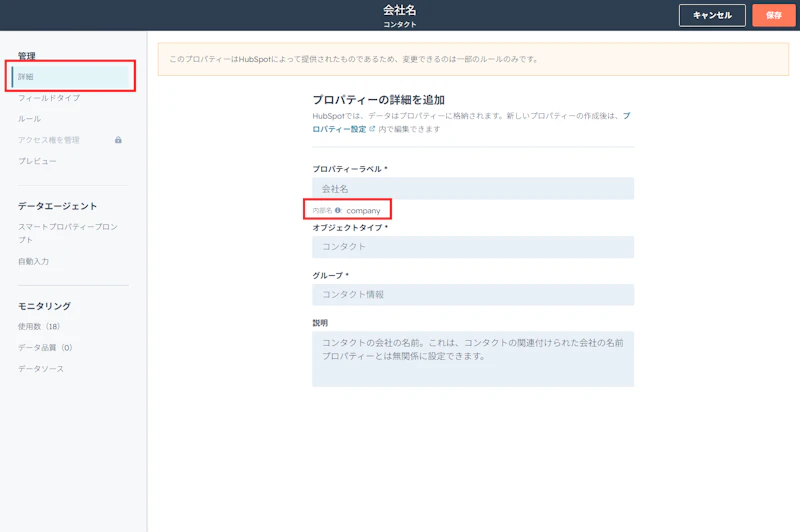Click the 会社名 title in header
Image resolution: width=800 pixels, height=532 pixels.
pyautogui.click(x=399, y=10)
